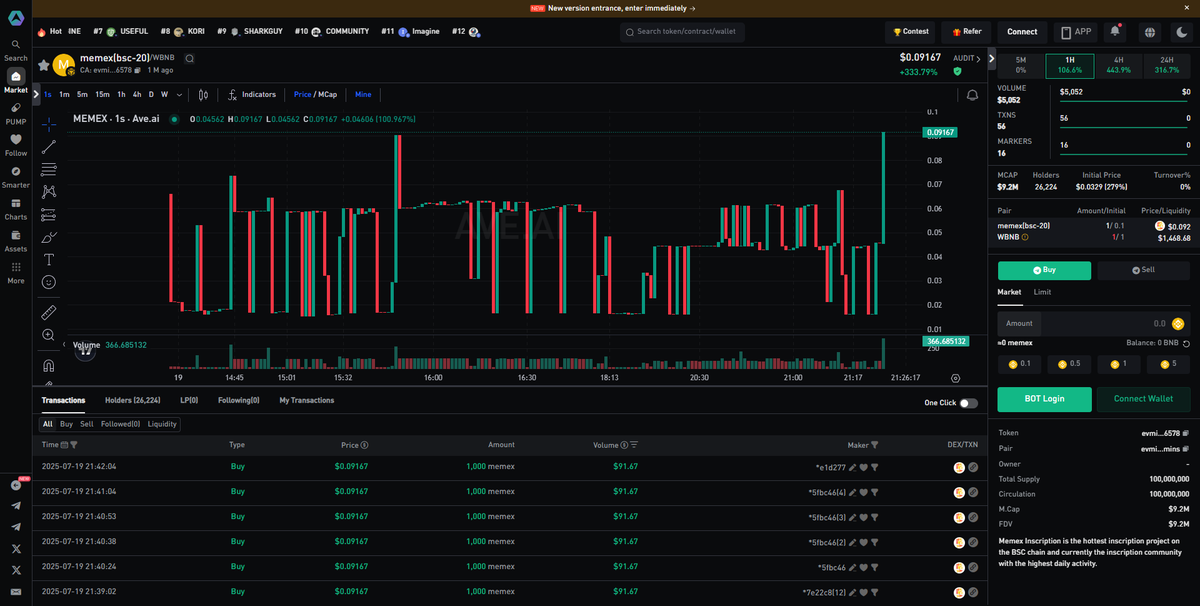Switch to the LP(0) tab
Image resolution: width=1200 pixels, height=606 pixels.
(189, 400)
